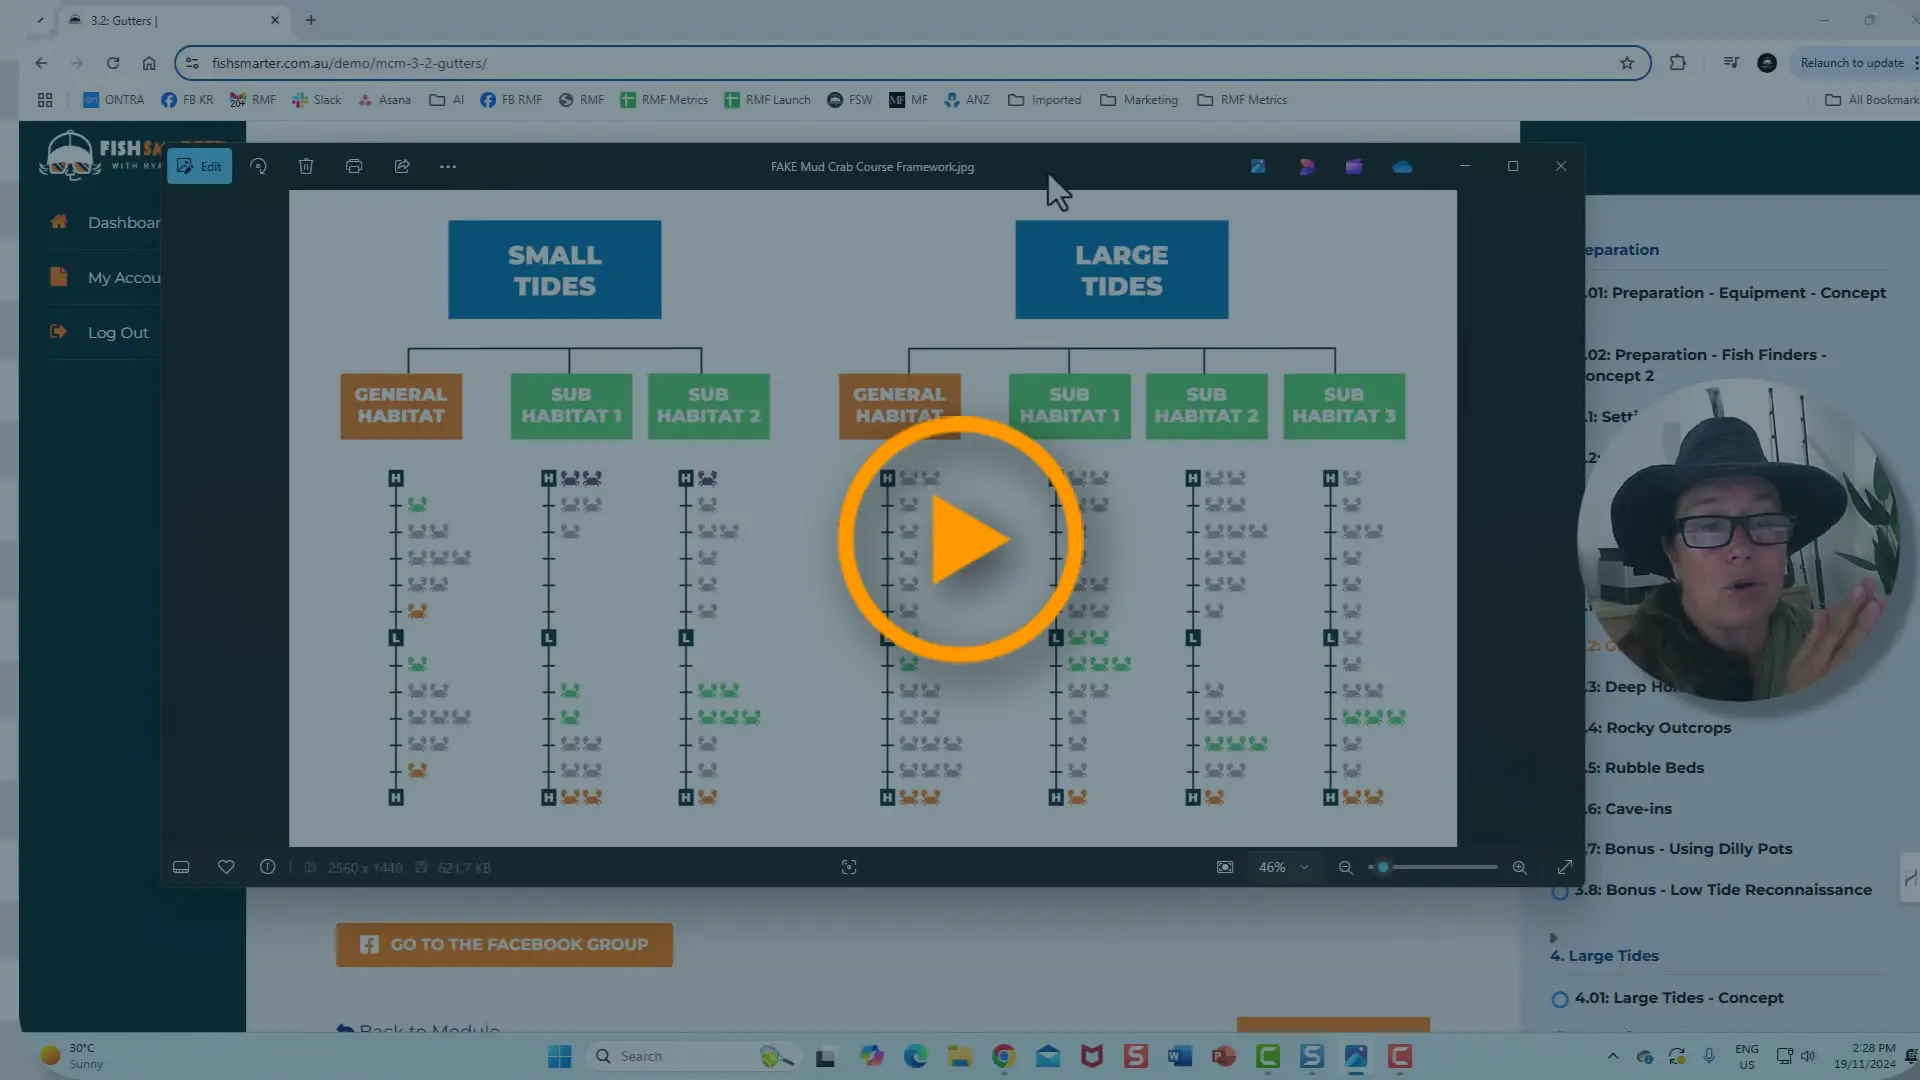Click the share/export icon in toolbar
The width and height of the screenshot is (1920, 1080).
coord(402,165)
